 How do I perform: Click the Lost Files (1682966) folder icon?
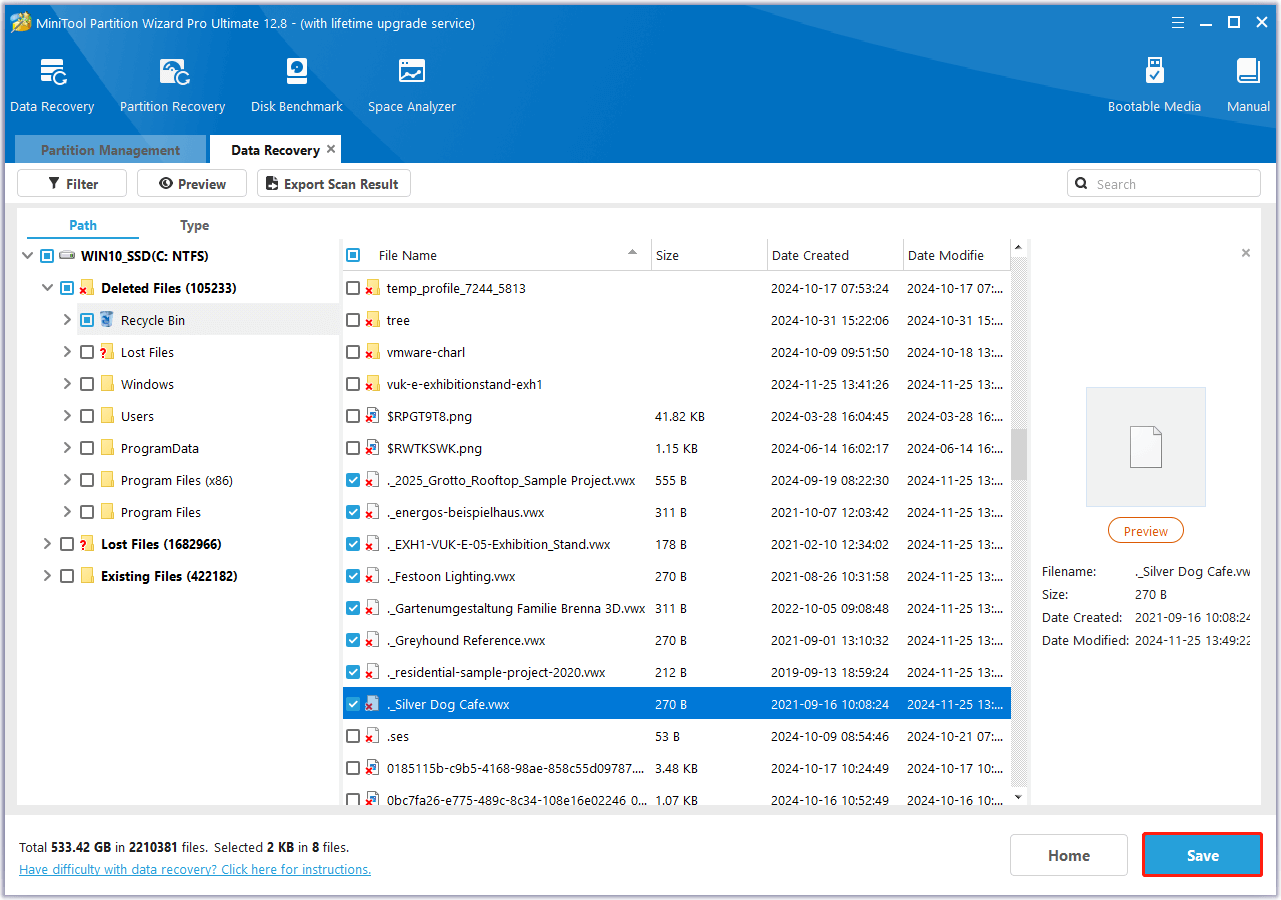pyautogui.click(x=87, y=544)
